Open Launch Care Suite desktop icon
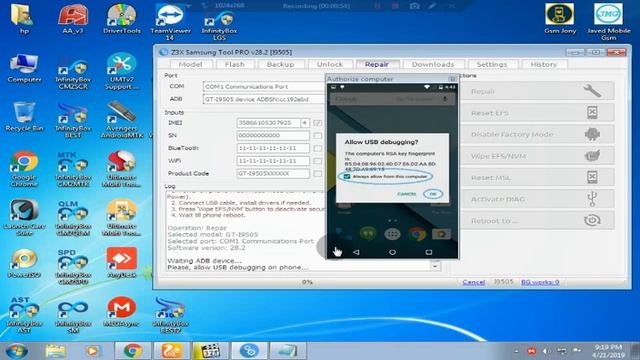 click(x=24, y=218)
